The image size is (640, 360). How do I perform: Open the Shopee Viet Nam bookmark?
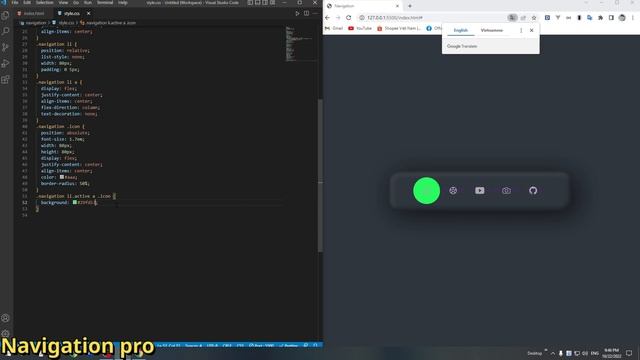399,28
